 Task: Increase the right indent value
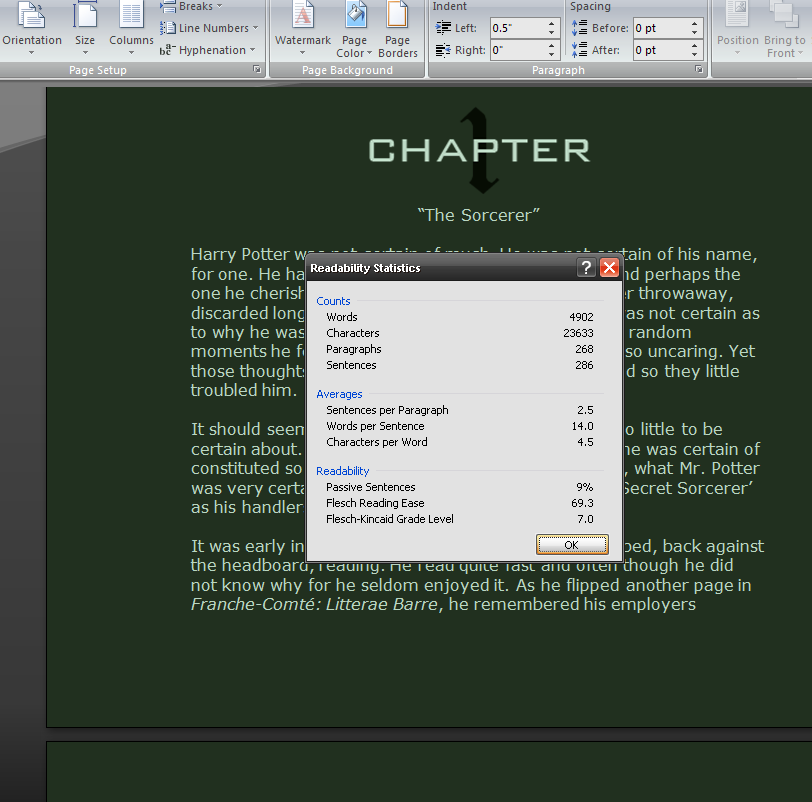552,46
